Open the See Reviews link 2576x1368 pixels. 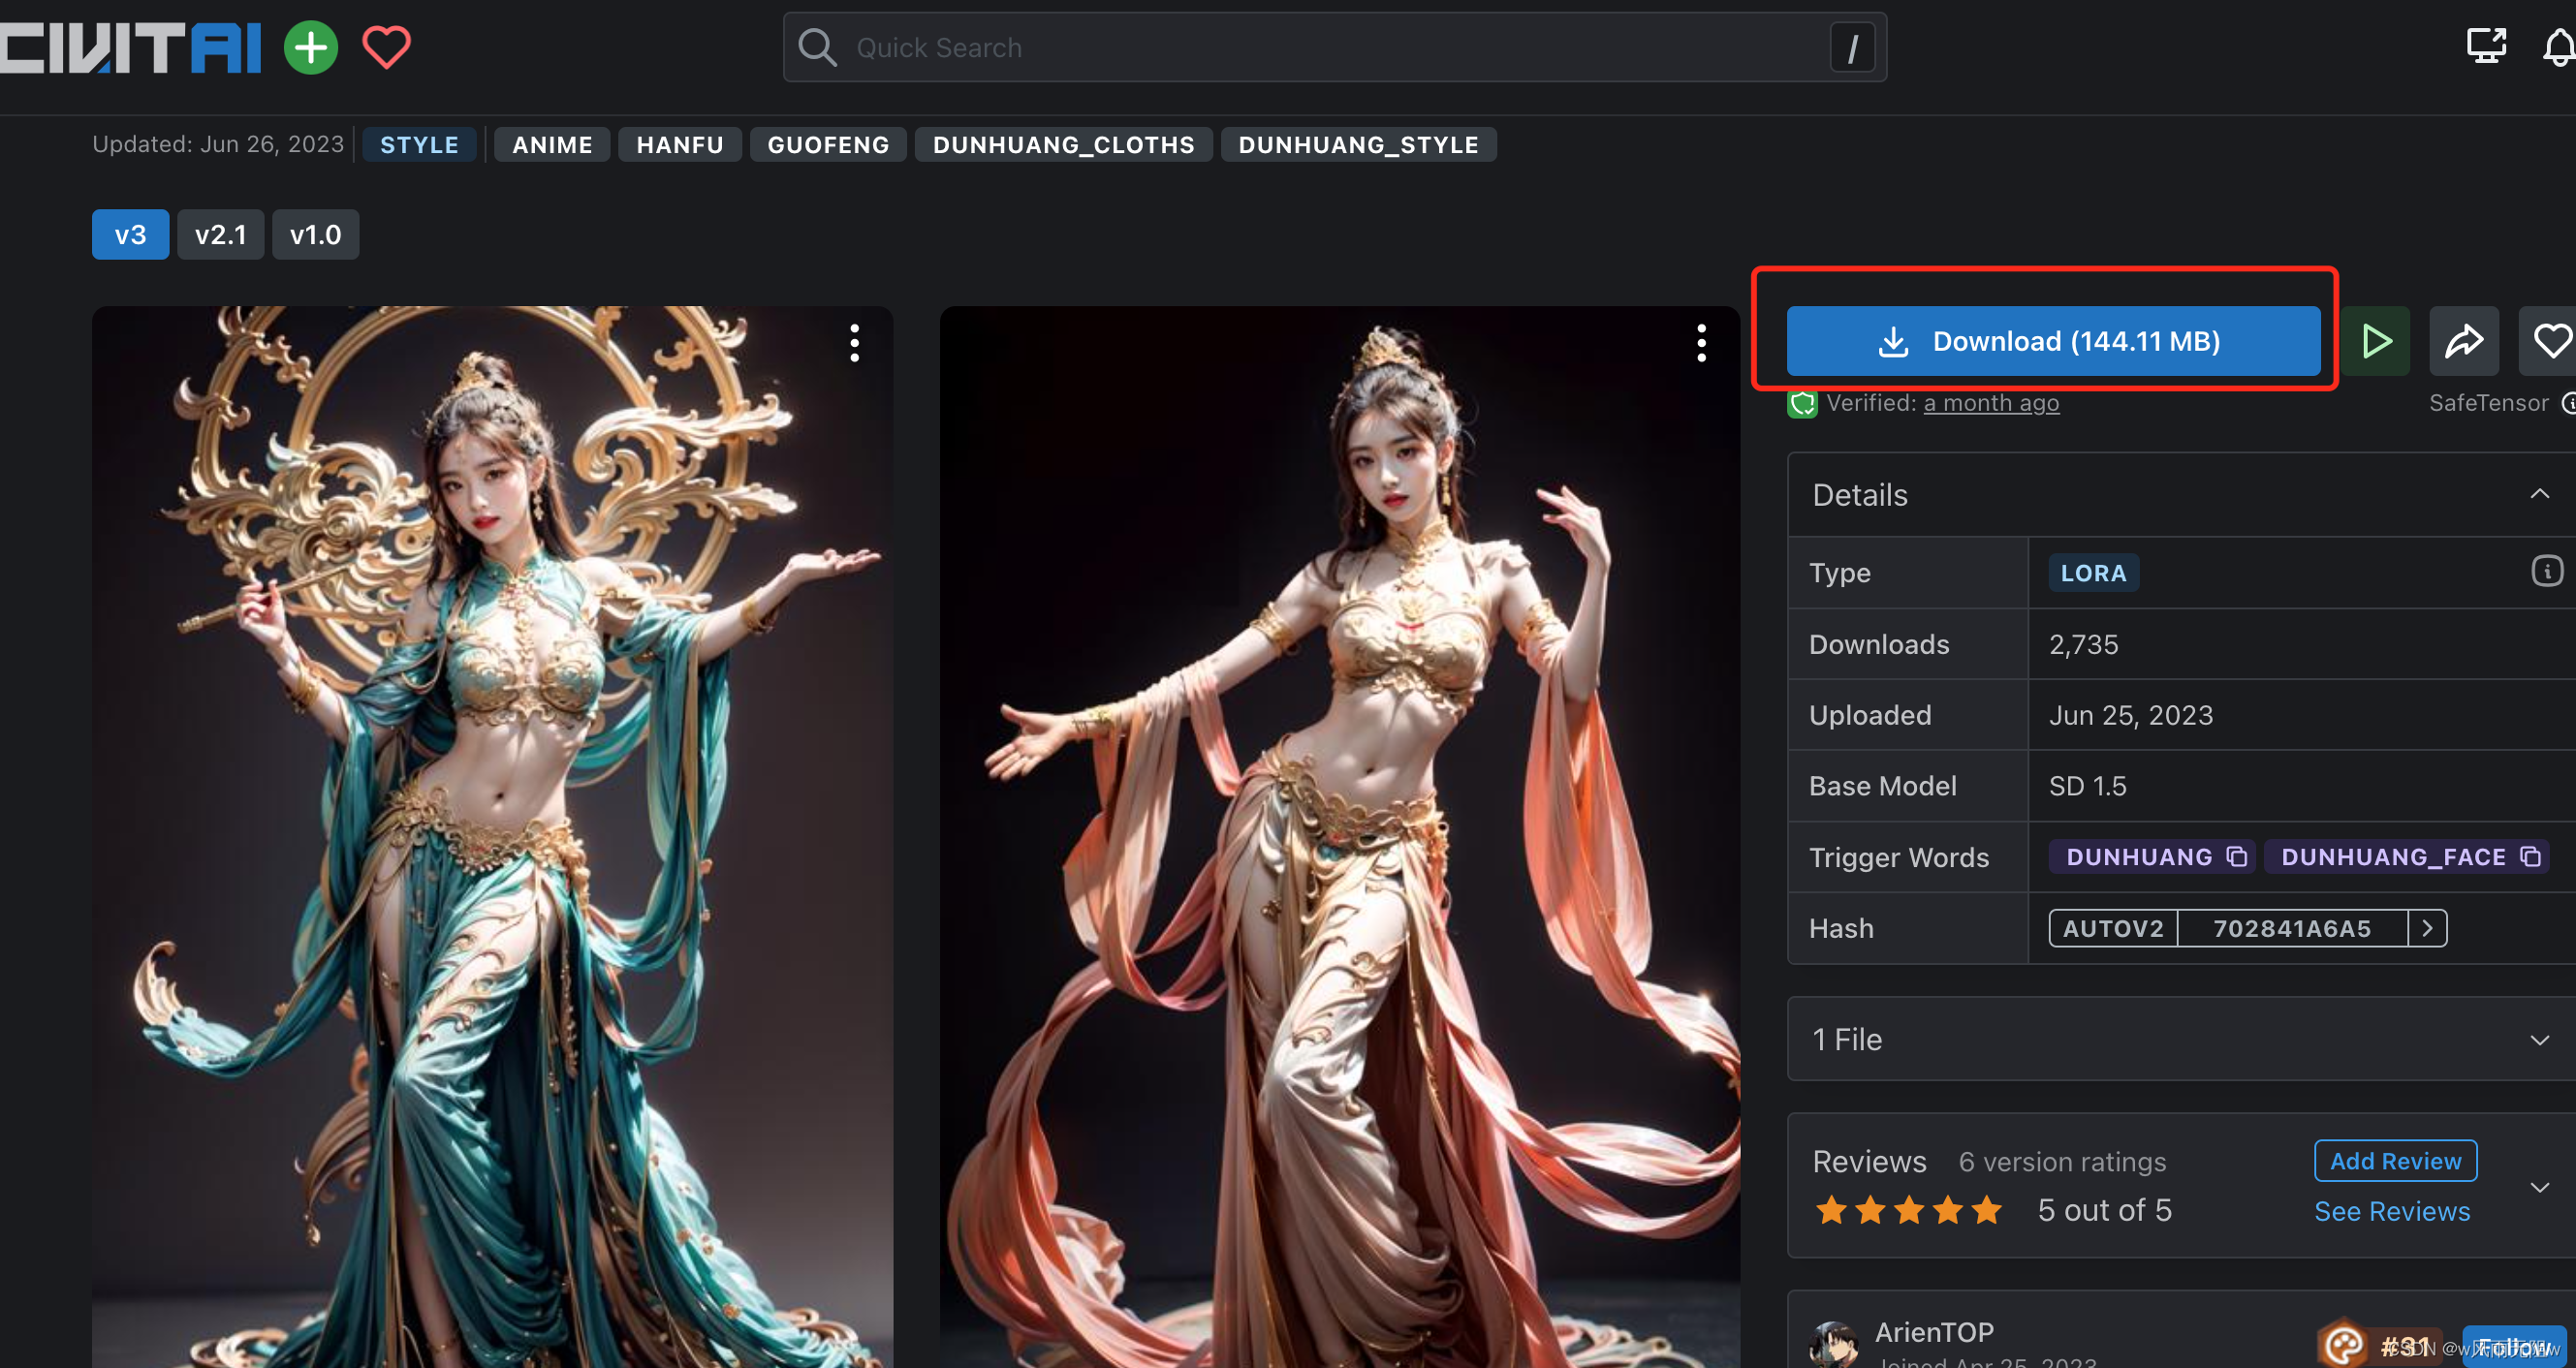pos(2391,1211)
